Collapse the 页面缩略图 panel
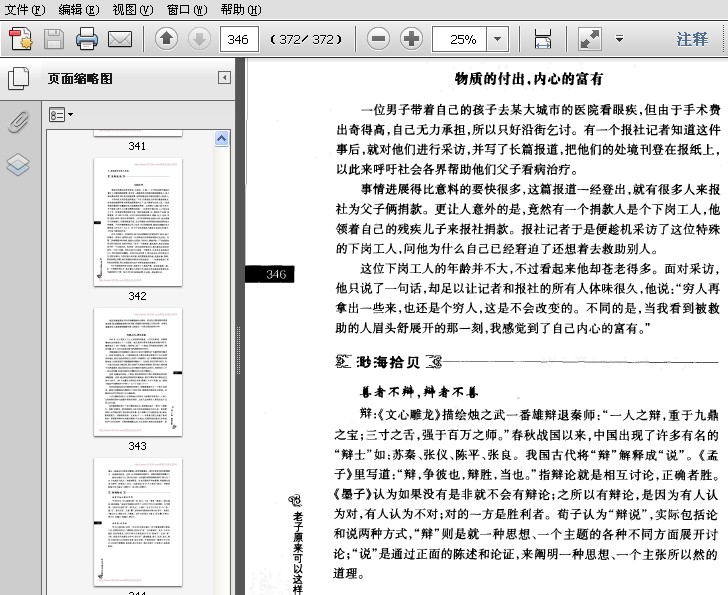 (224, 78)
